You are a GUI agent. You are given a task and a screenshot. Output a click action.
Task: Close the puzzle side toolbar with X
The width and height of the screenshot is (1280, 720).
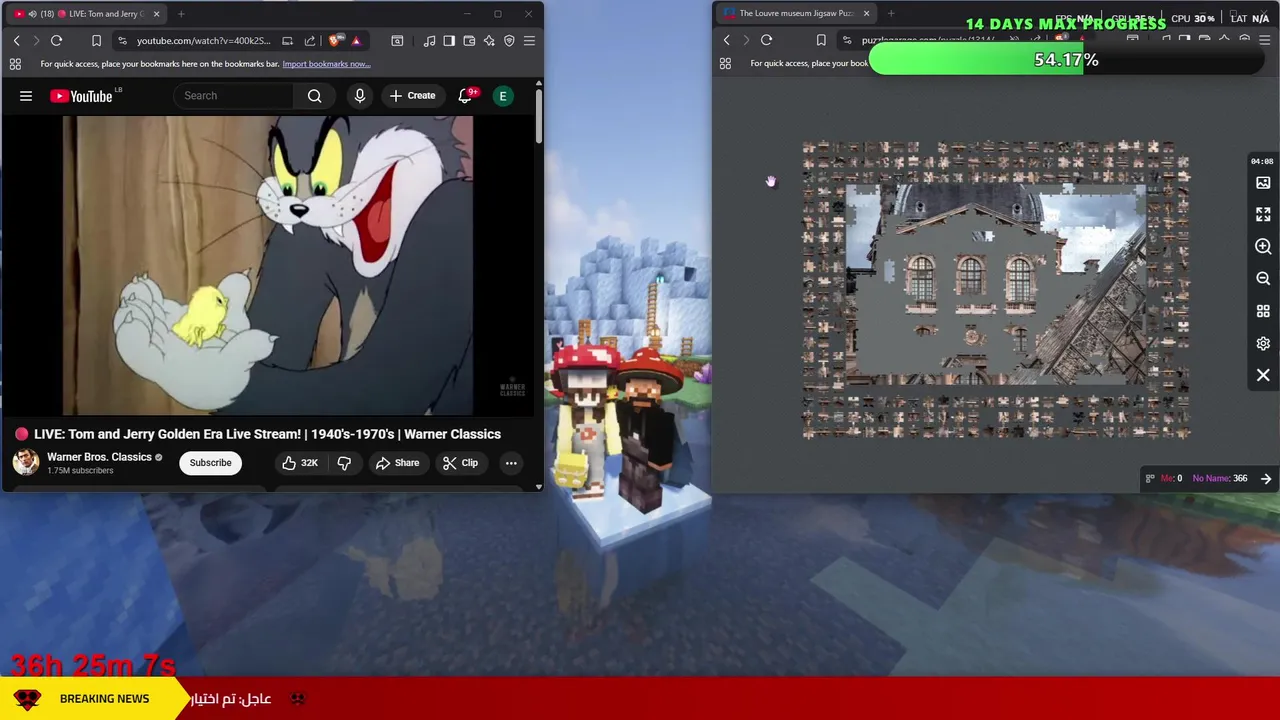point(1263,375)
